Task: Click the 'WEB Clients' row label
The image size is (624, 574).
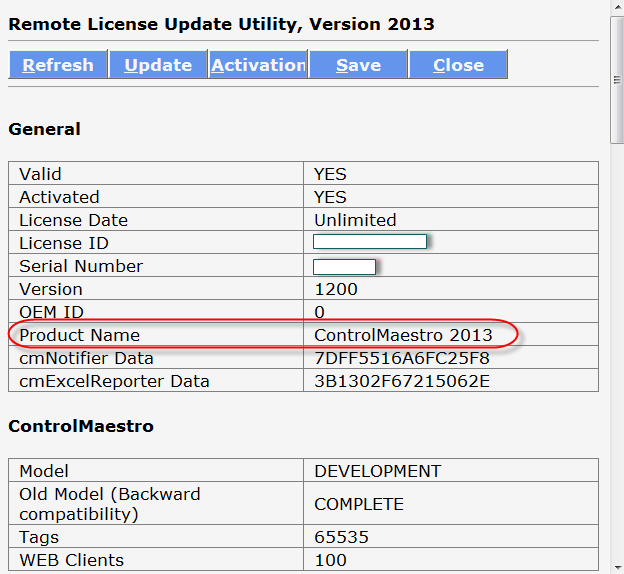Action: click(x=71, y=560)
